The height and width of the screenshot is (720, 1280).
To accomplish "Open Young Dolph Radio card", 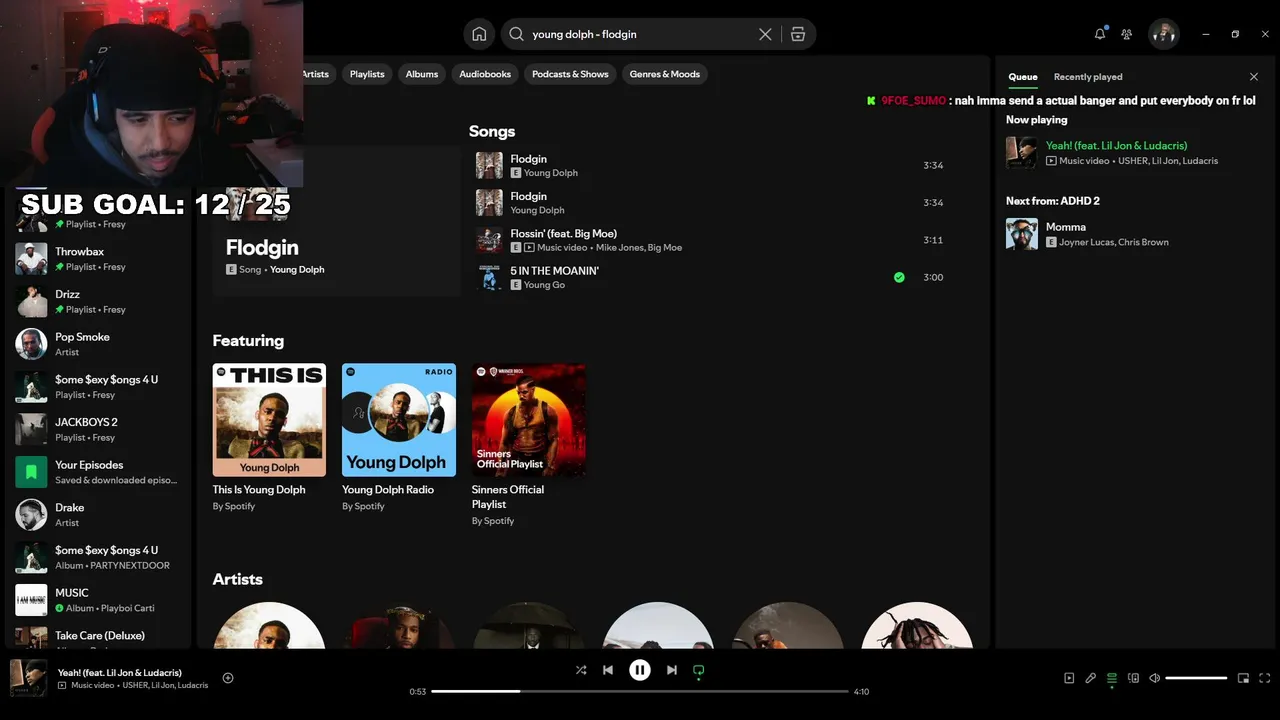I will 399,438.
